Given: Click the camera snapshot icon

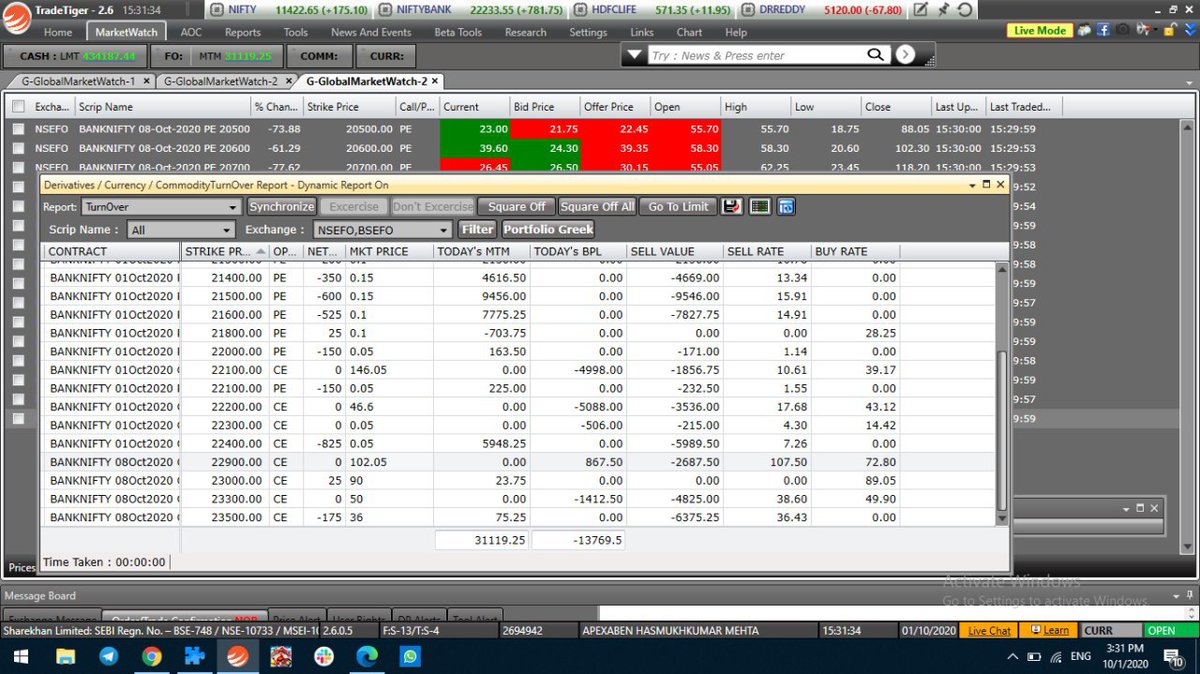Looking at the screenshot, I should click(x=1122, y=31).
